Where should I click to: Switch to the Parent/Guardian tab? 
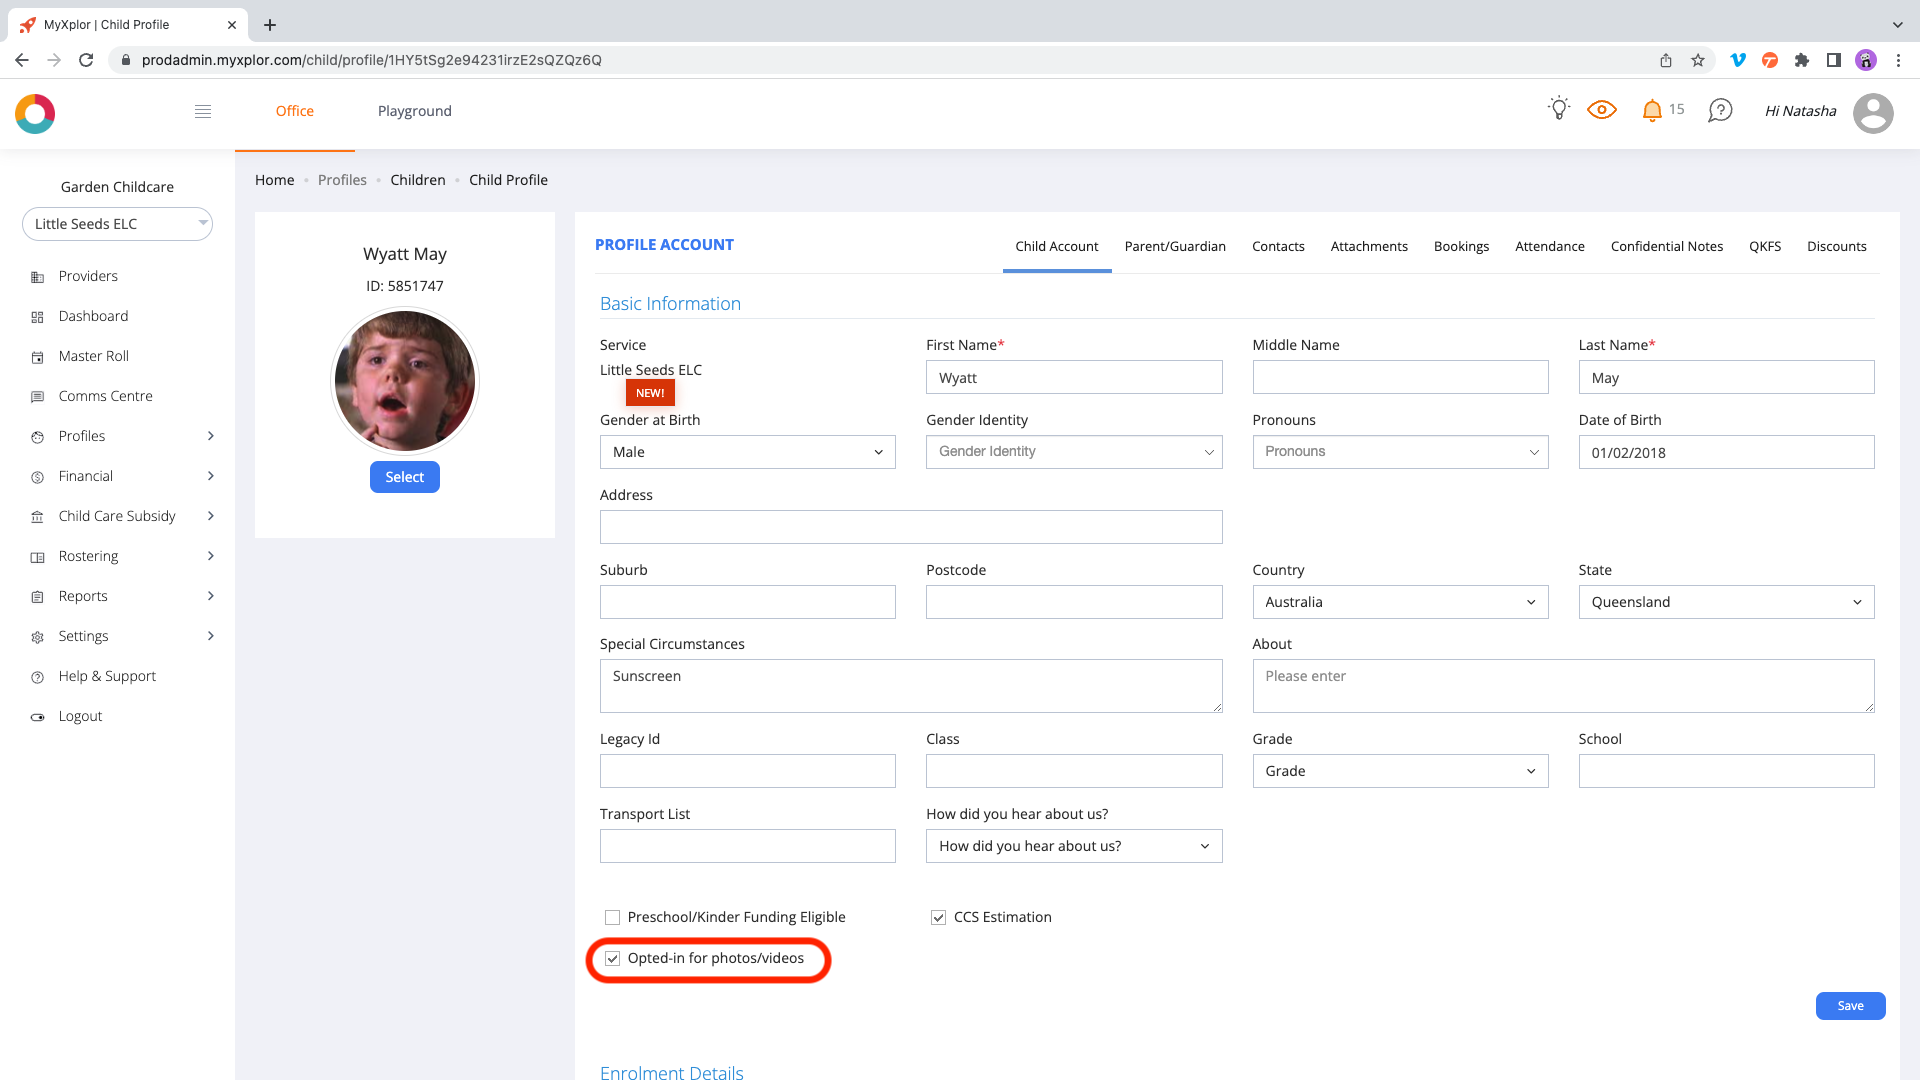[x=1175, y=246]
